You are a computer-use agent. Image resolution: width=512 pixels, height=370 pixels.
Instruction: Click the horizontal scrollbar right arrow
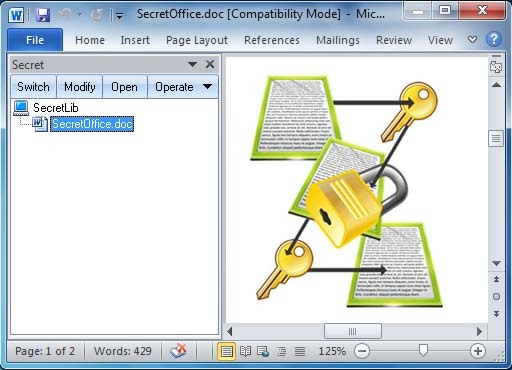(479, 331)
